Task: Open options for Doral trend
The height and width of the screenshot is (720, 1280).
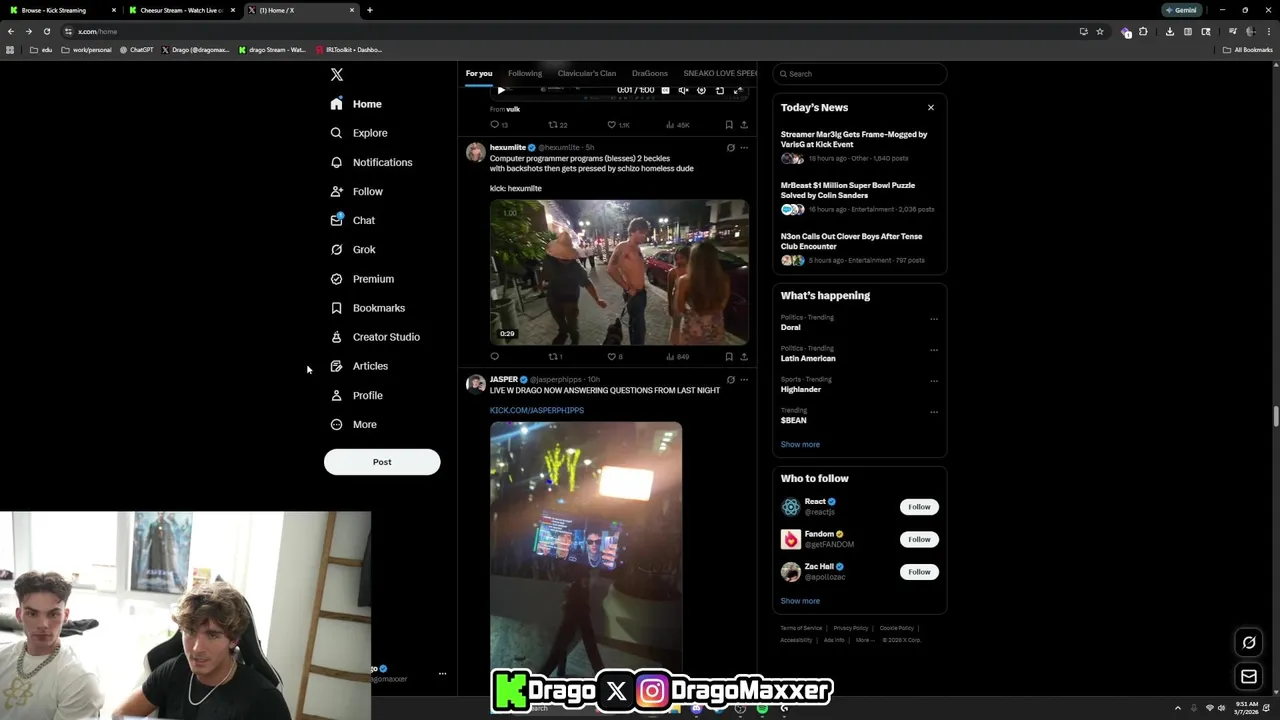Action: click(934, 319)
